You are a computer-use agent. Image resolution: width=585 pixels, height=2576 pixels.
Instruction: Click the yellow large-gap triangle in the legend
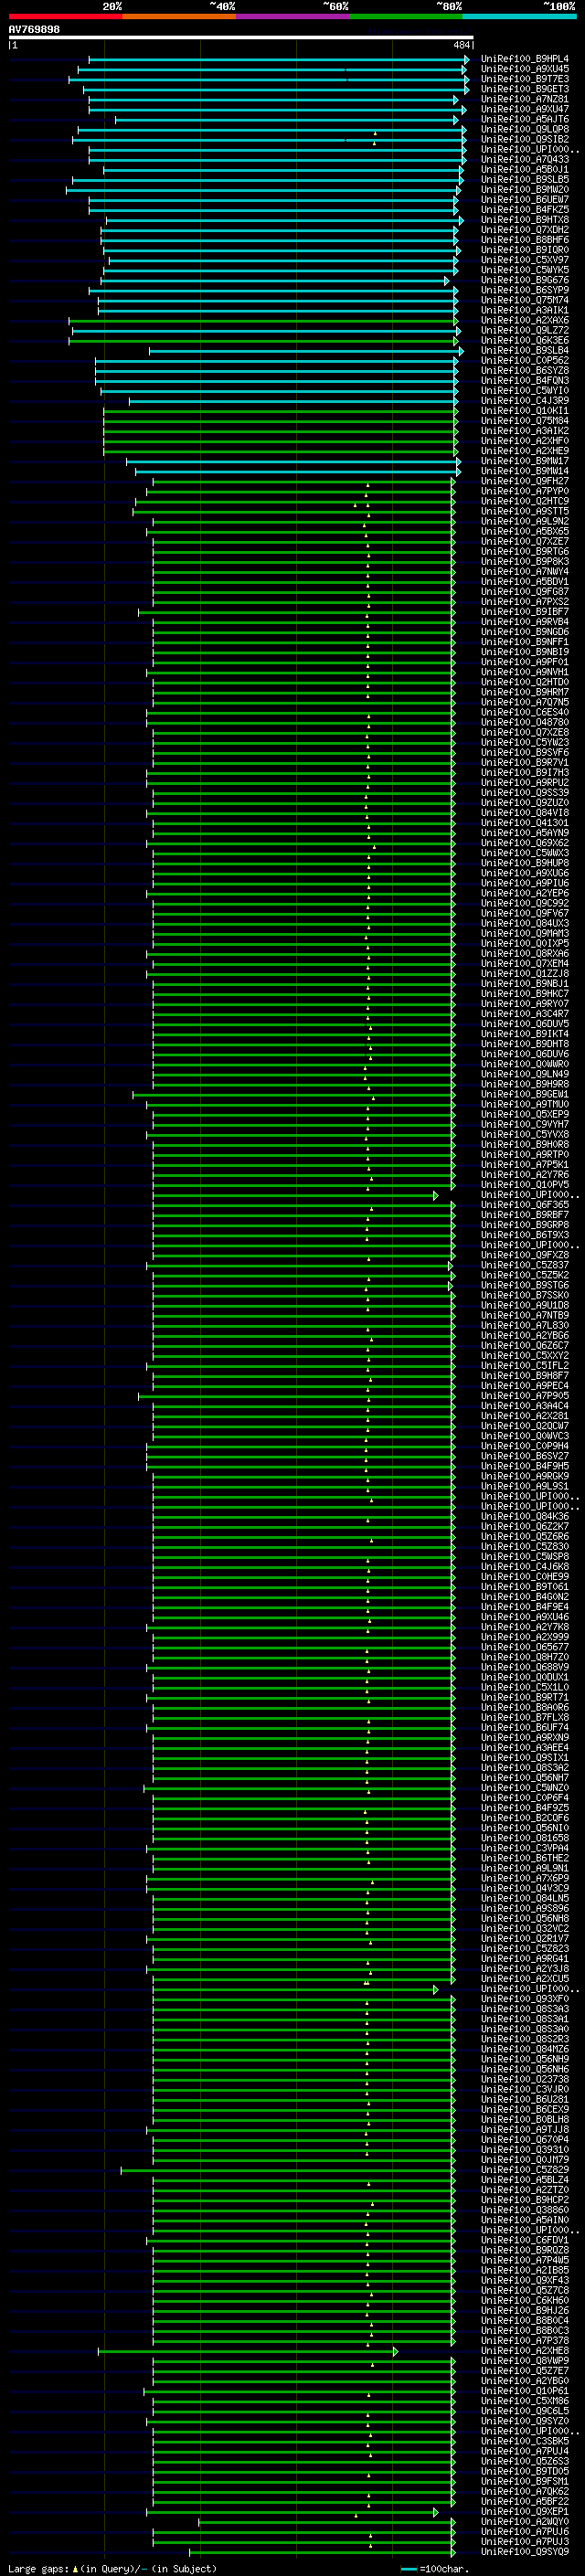(75, 2568)
